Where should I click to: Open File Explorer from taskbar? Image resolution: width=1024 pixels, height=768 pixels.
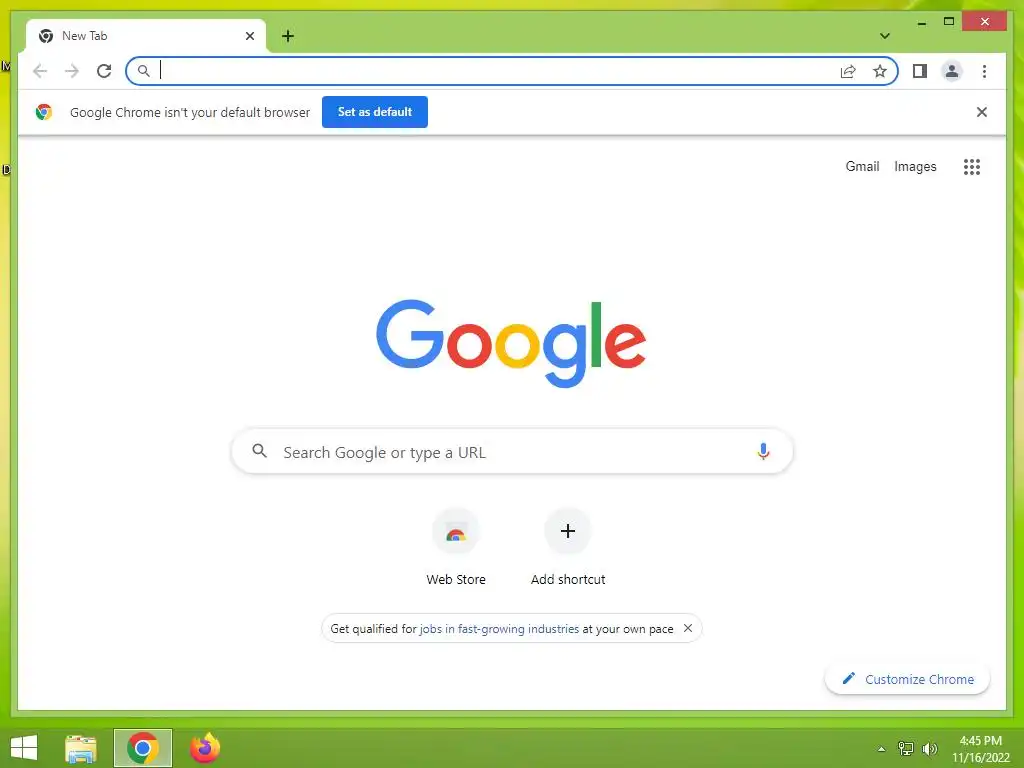click(x=81, y=748)
